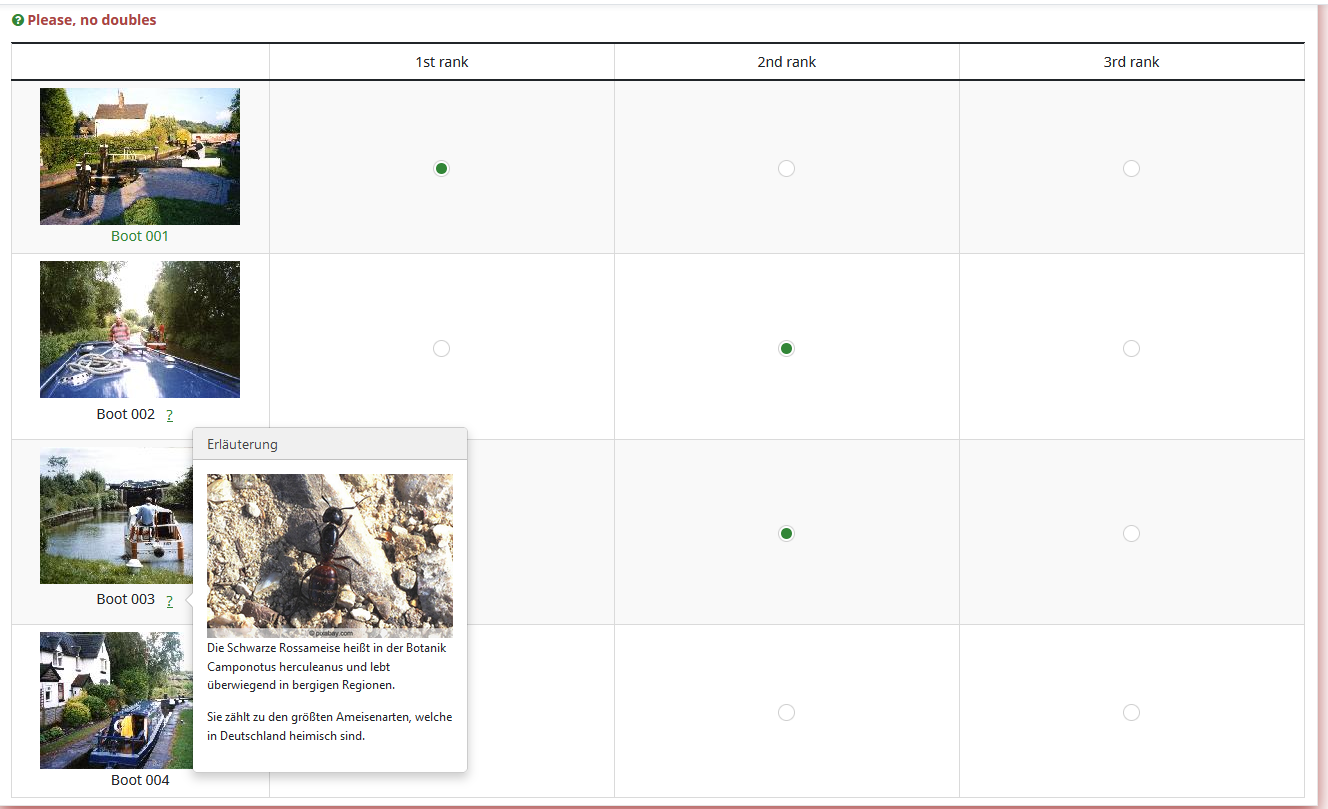The height and width of the screenshot is (809, 1328).
Task: Click the question mark next to Boot 003
Action: (x=170, y=600)
